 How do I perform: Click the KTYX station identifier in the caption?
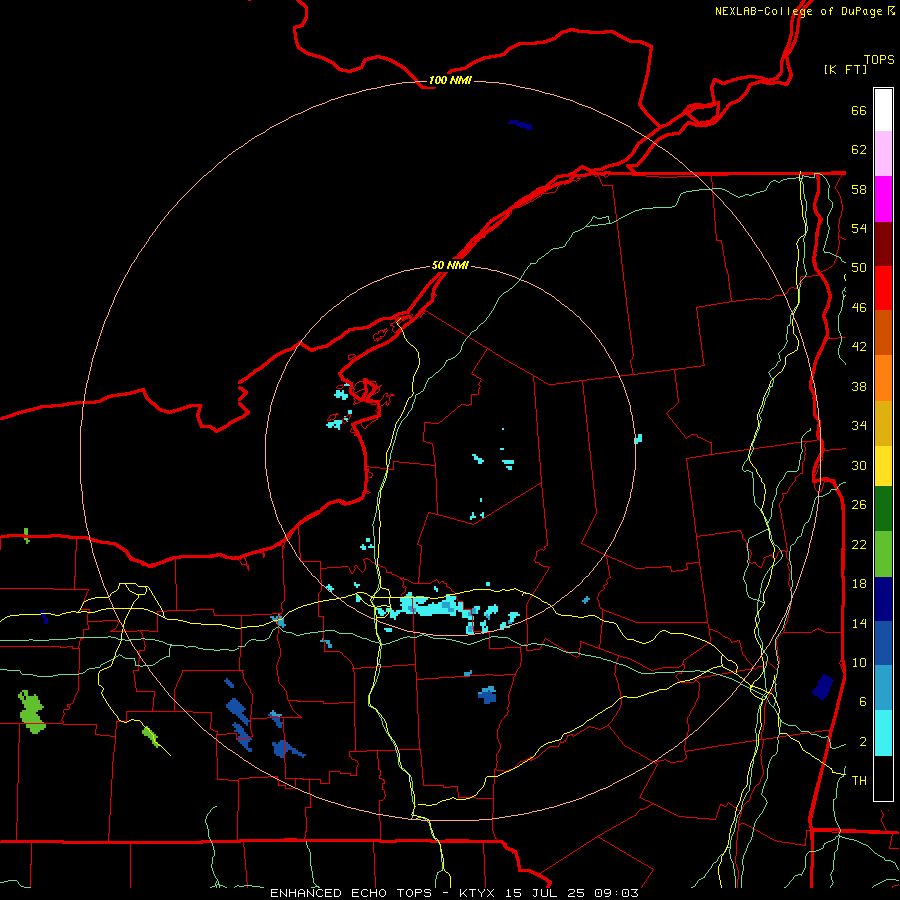point(479,893)
